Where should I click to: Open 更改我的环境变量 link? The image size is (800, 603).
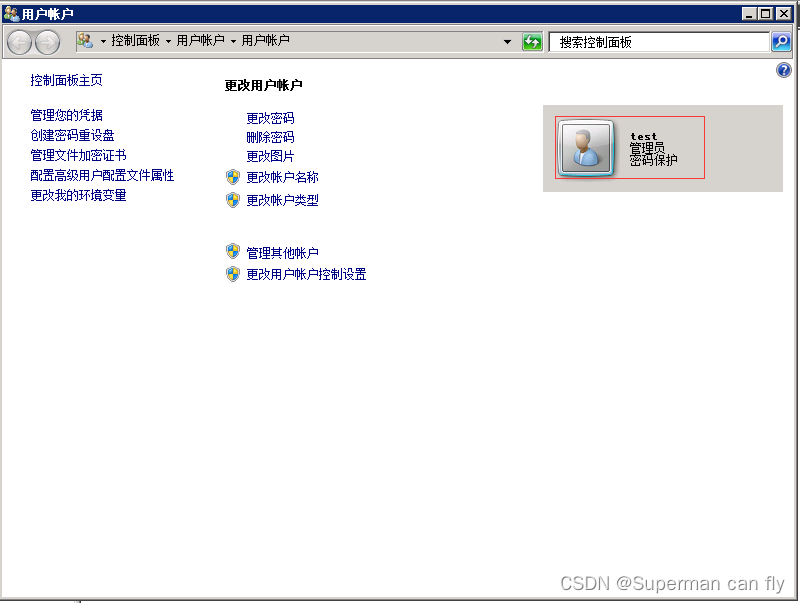[79, 195]
